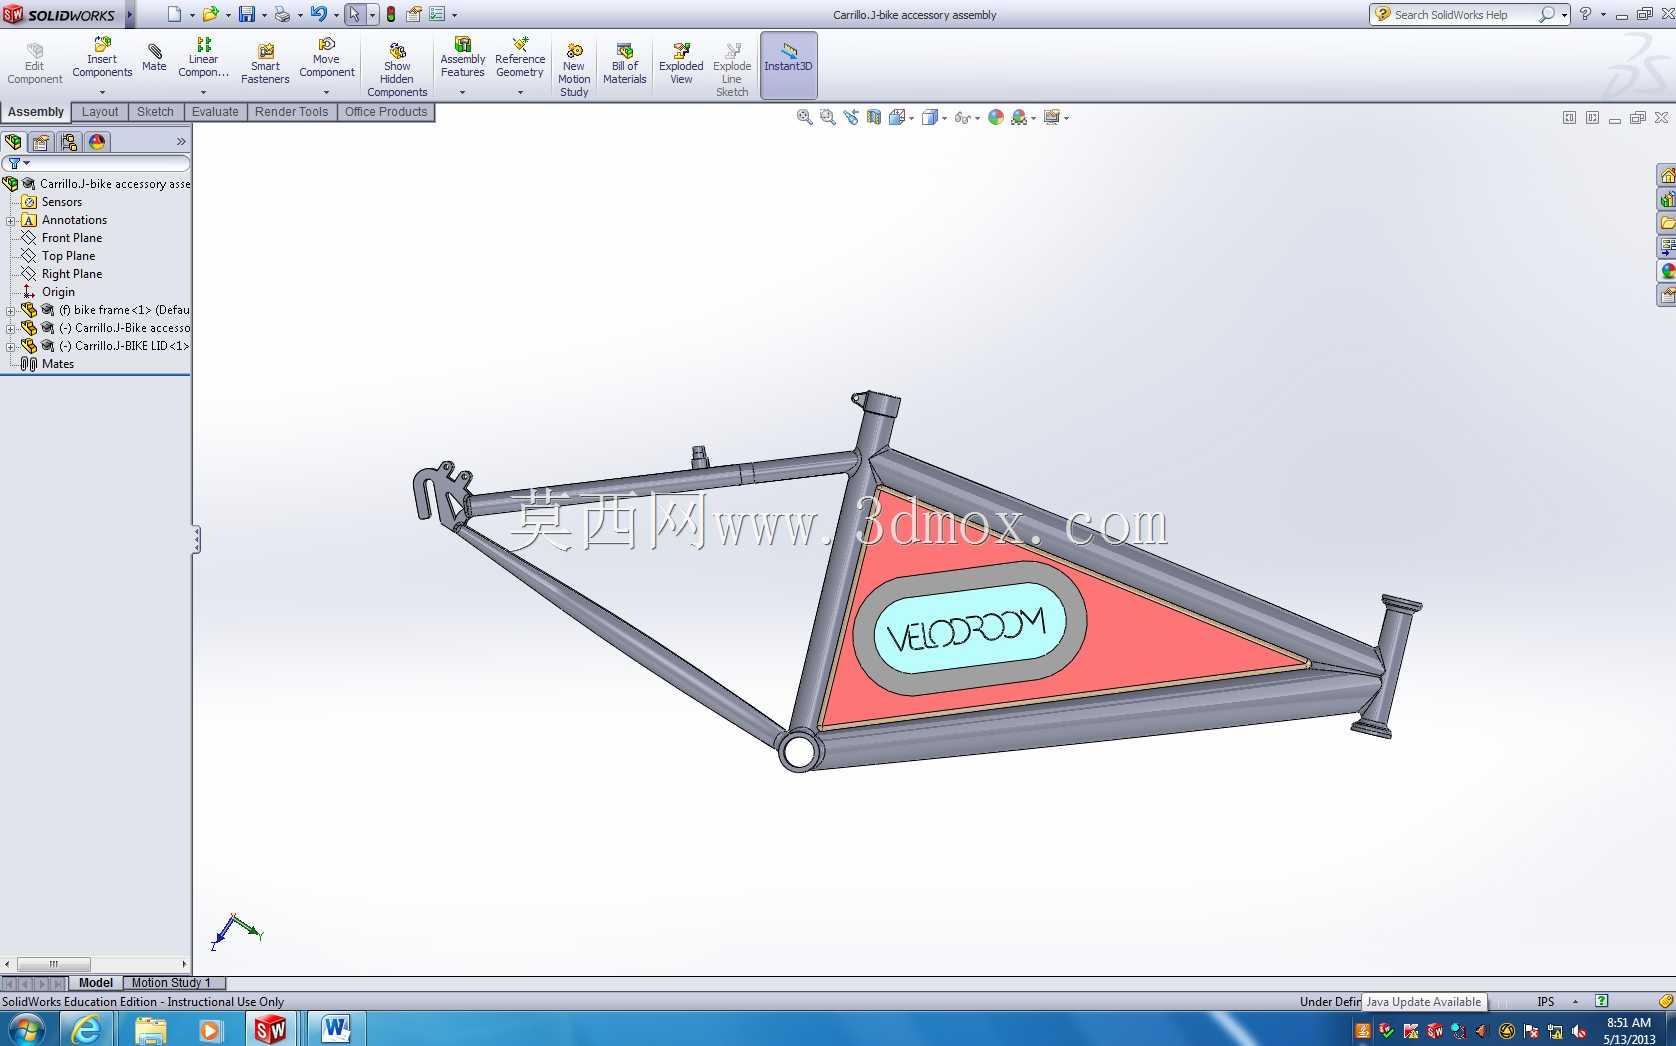Image resolution: width=1676 pixels, height=1046 pixels.
Task: Insert a Bill of Materials
Action: [625, 64]
